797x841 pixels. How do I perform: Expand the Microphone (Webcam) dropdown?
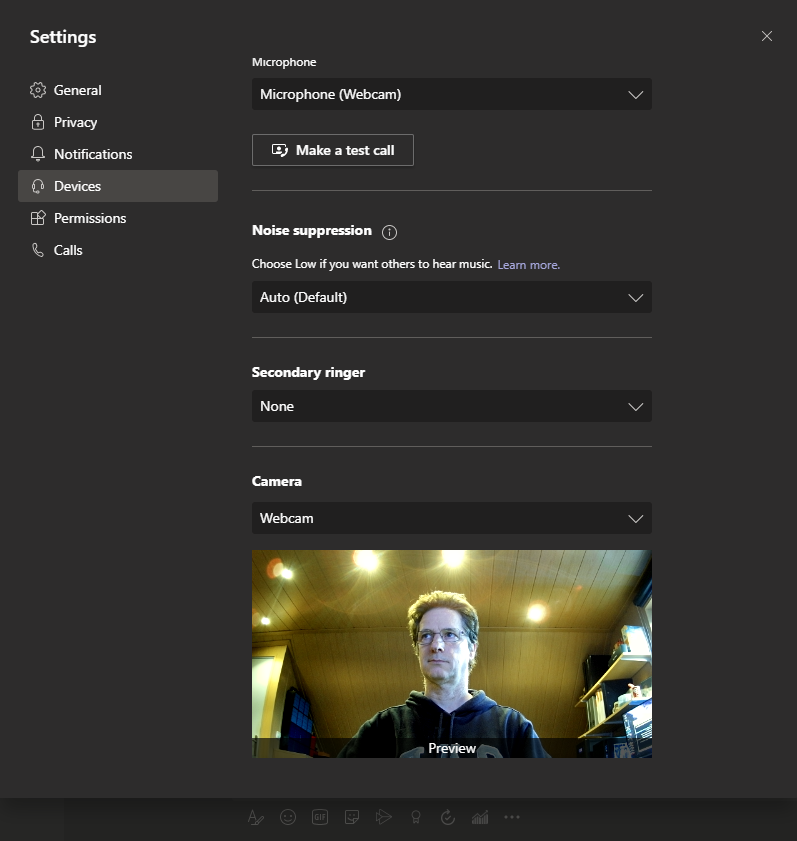451,94
